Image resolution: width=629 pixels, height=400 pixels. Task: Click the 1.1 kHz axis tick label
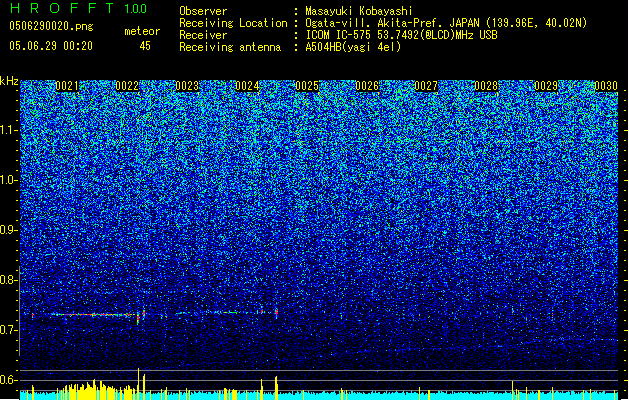click(9, 130)
